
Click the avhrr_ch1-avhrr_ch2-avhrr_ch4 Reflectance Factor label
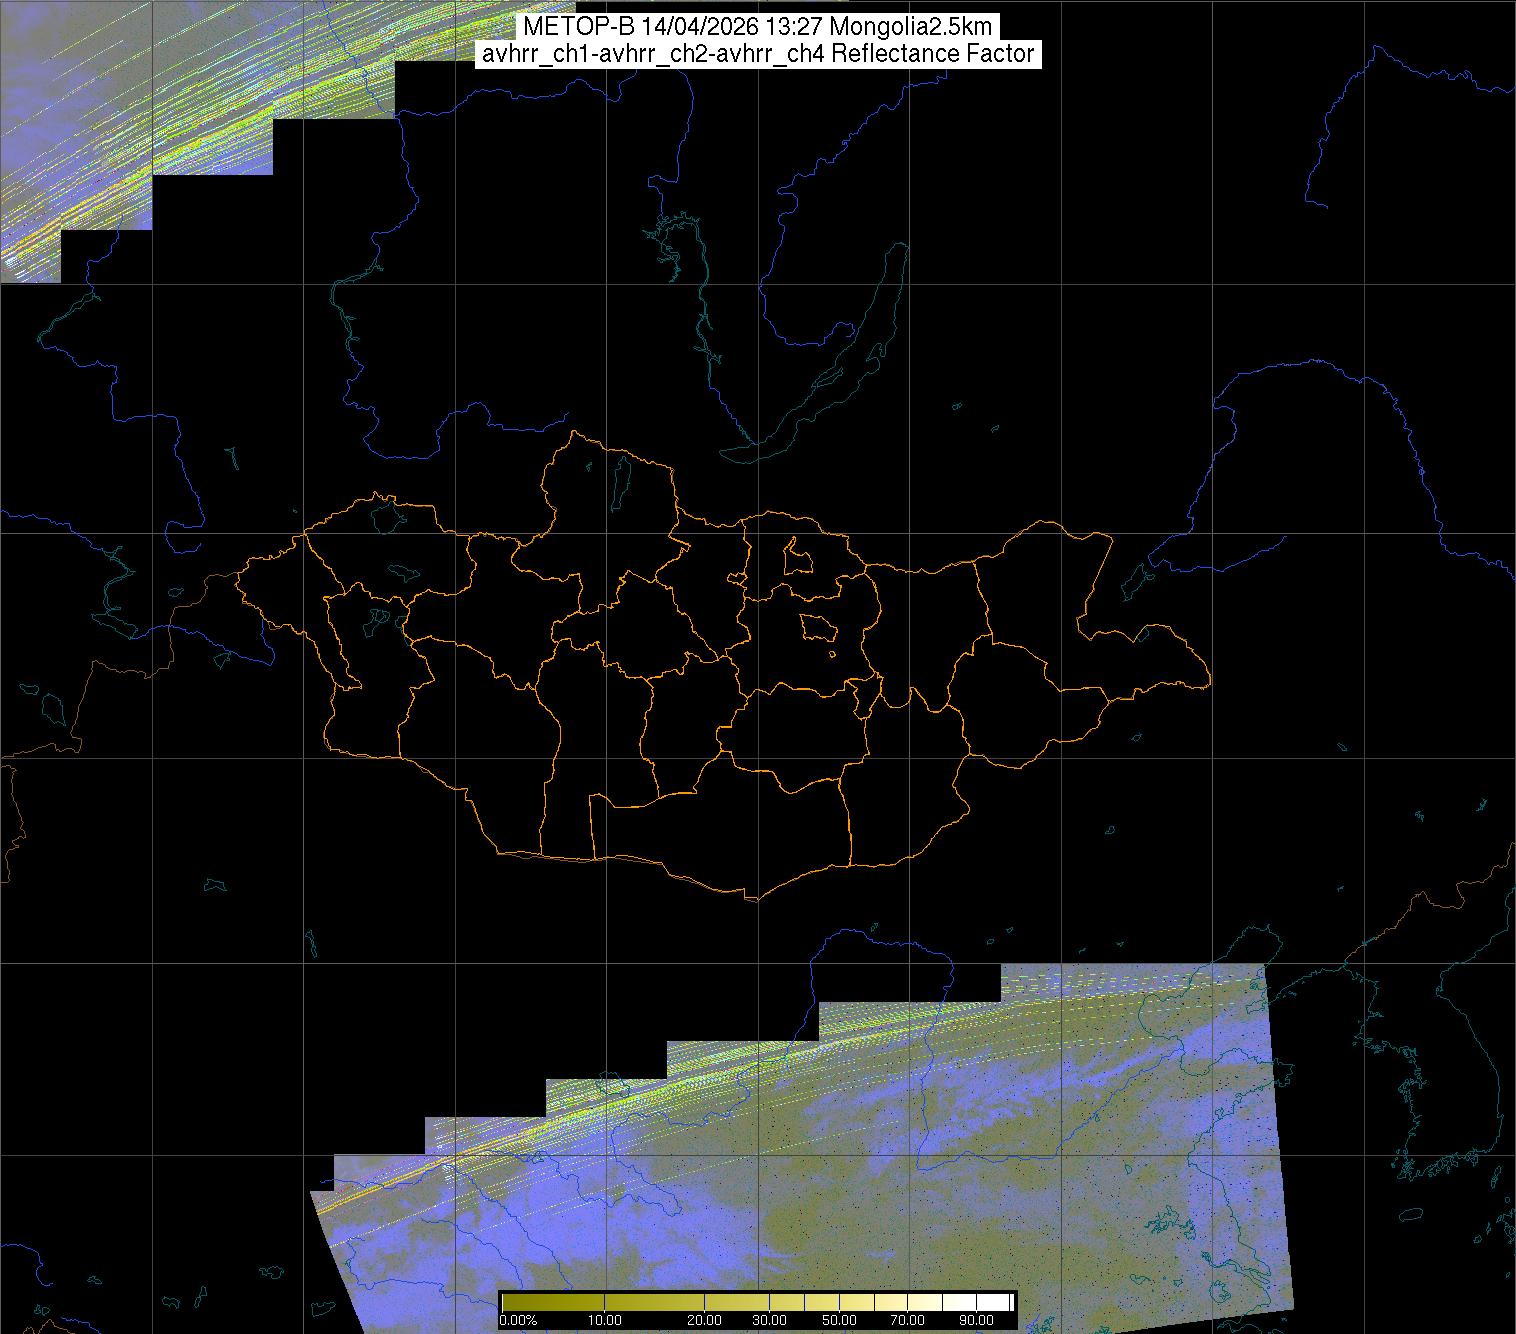(758, 54)
